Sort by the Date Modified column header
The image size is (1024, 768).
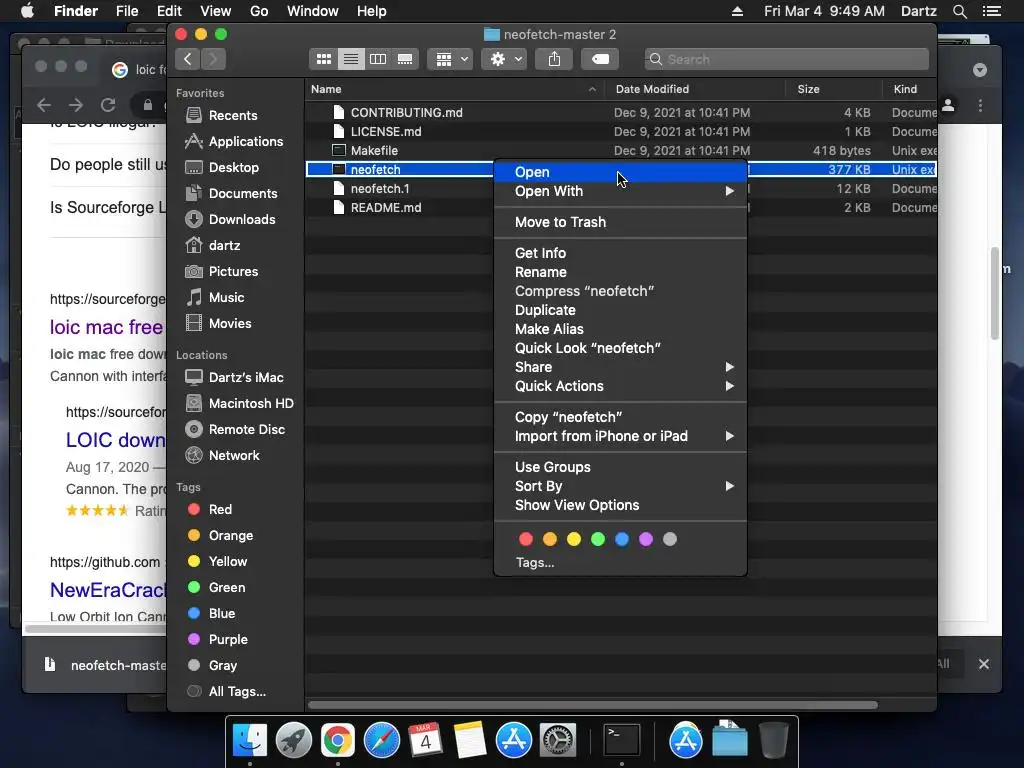pos(694,89)
